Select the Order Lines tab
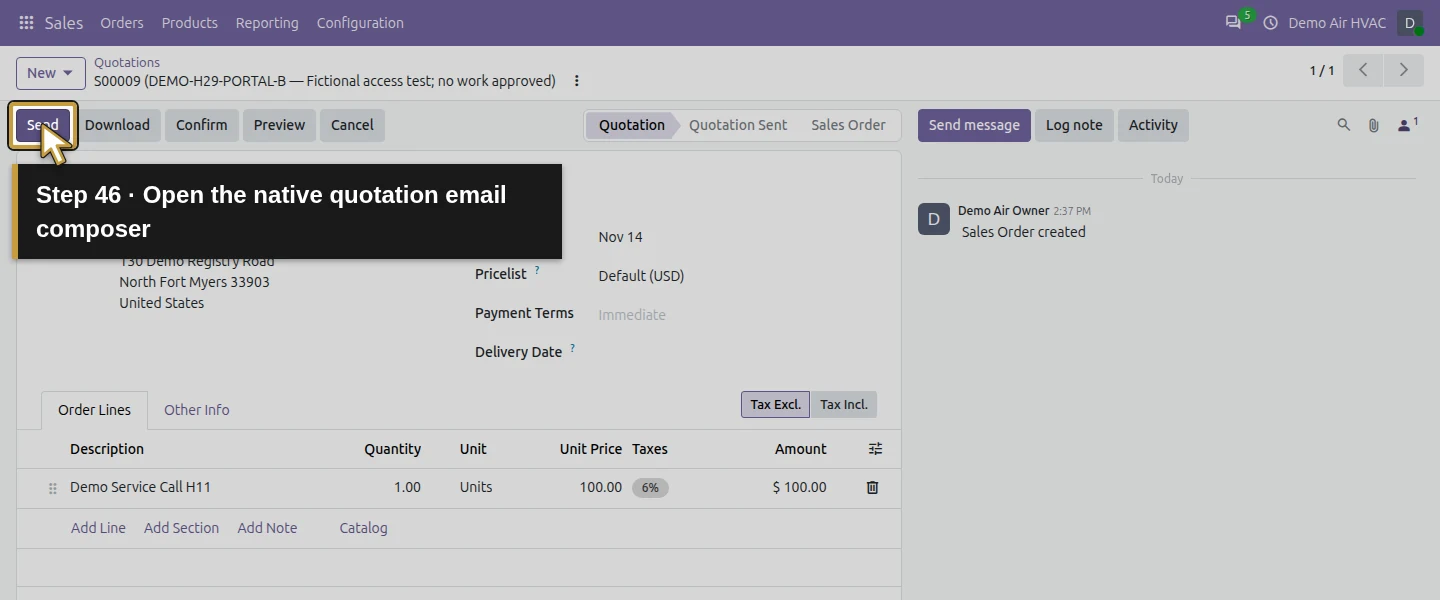The width and height of the screenshot is (1440, 600). coord(94,410)
